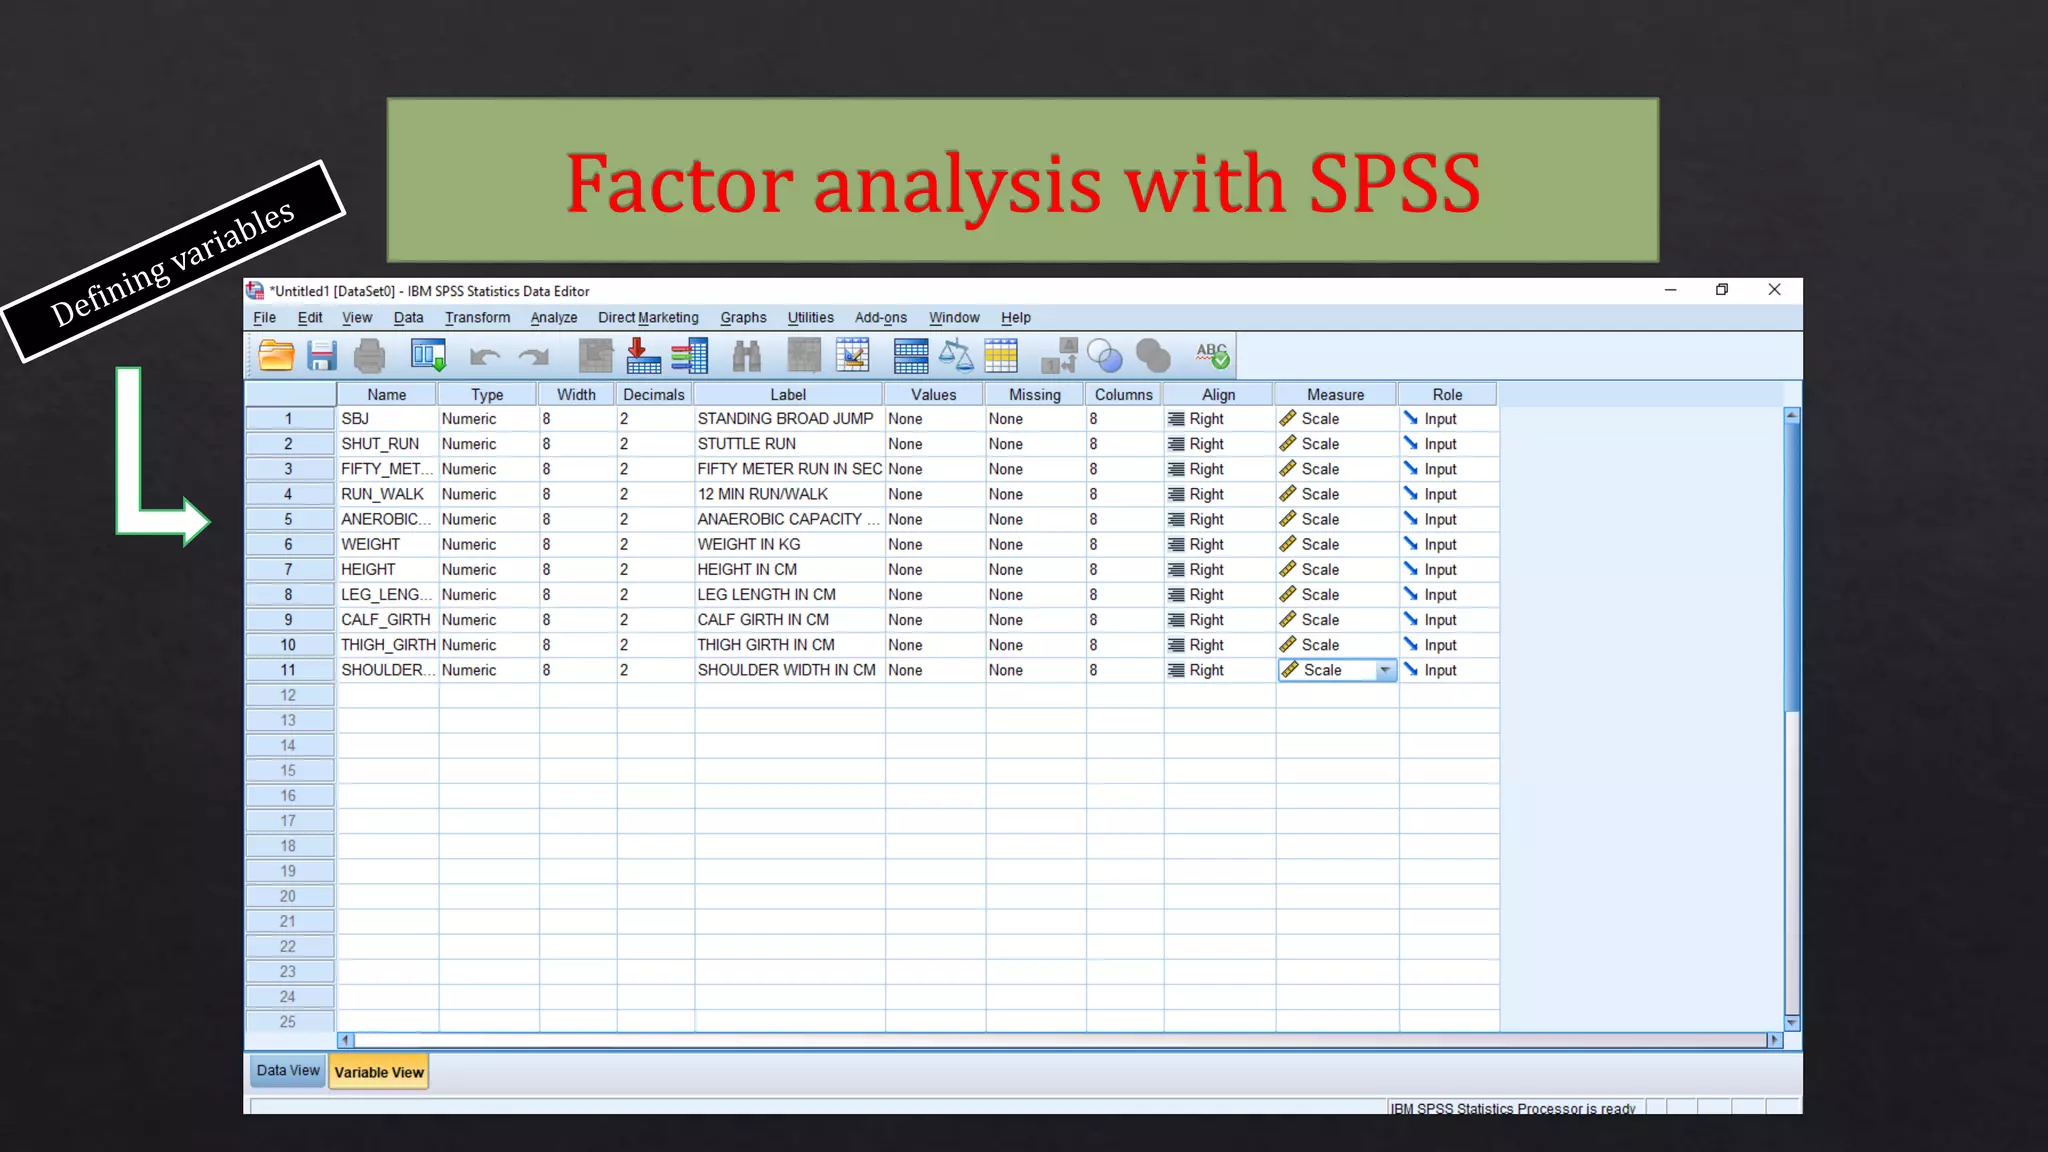Run the Spell Check ABC icon

1212,356
